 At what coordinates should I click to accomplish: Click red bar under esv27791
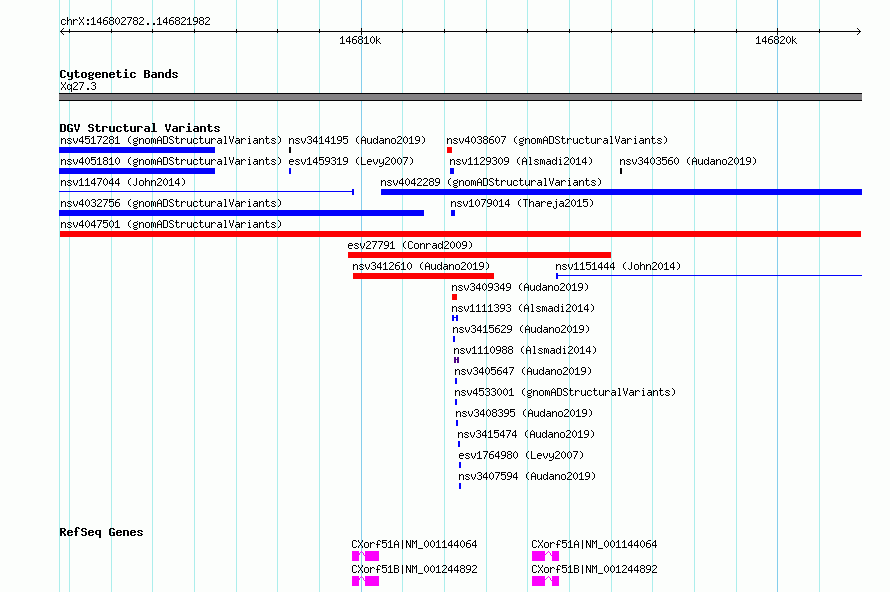[x=479, y=255]
